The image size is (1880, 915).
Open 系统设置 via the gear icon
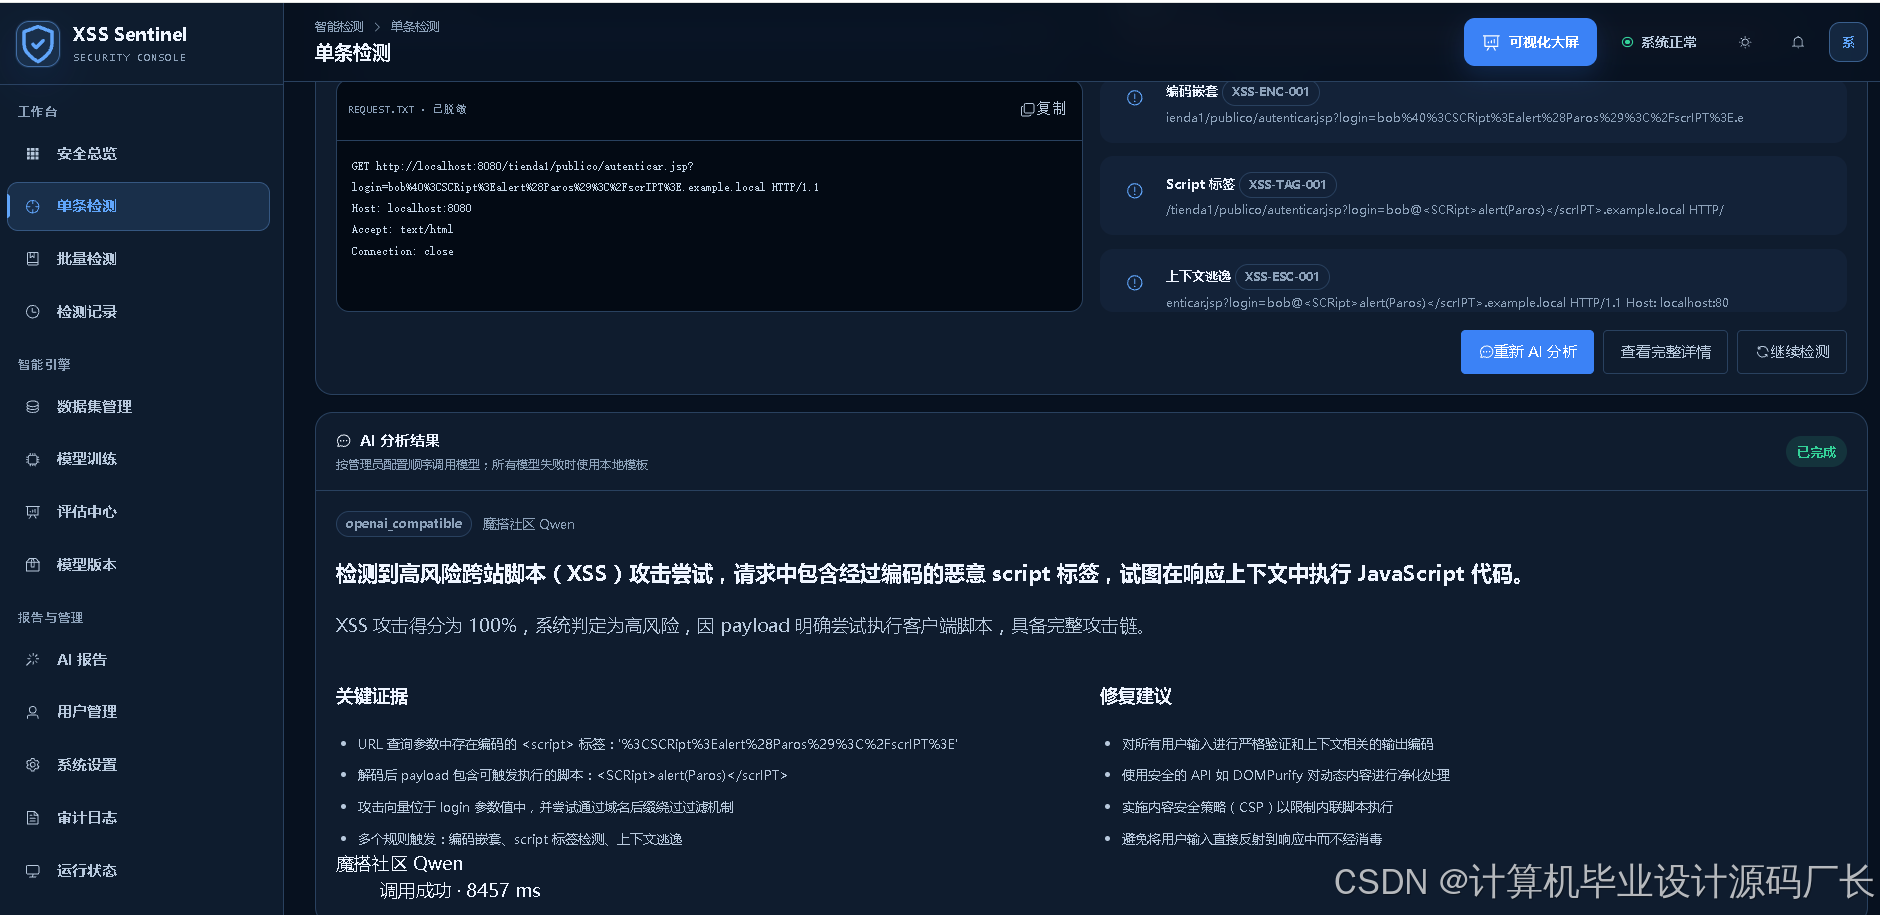(33, 765)
